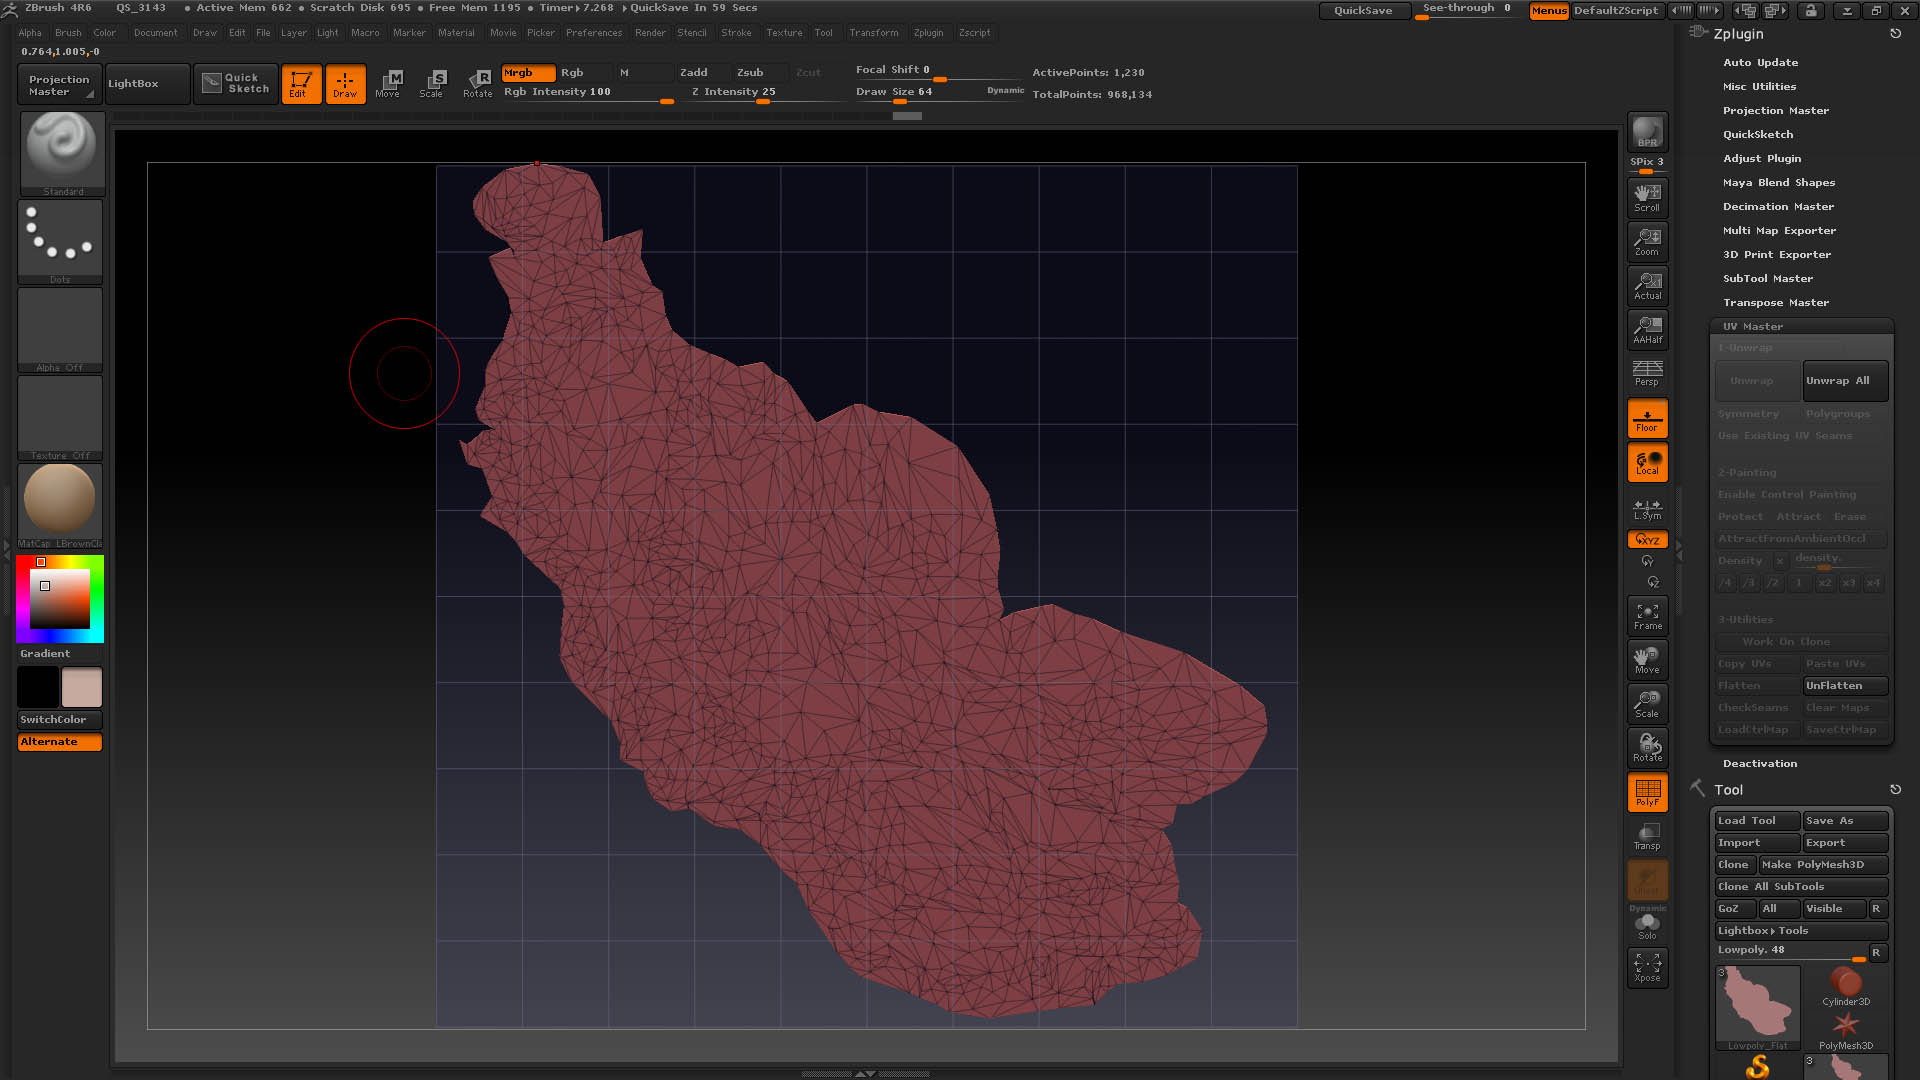Select the Zoom magnifier tool
This screenshot has width=1920, height=1080.
pyautogui.click(x=1647, y=241)
